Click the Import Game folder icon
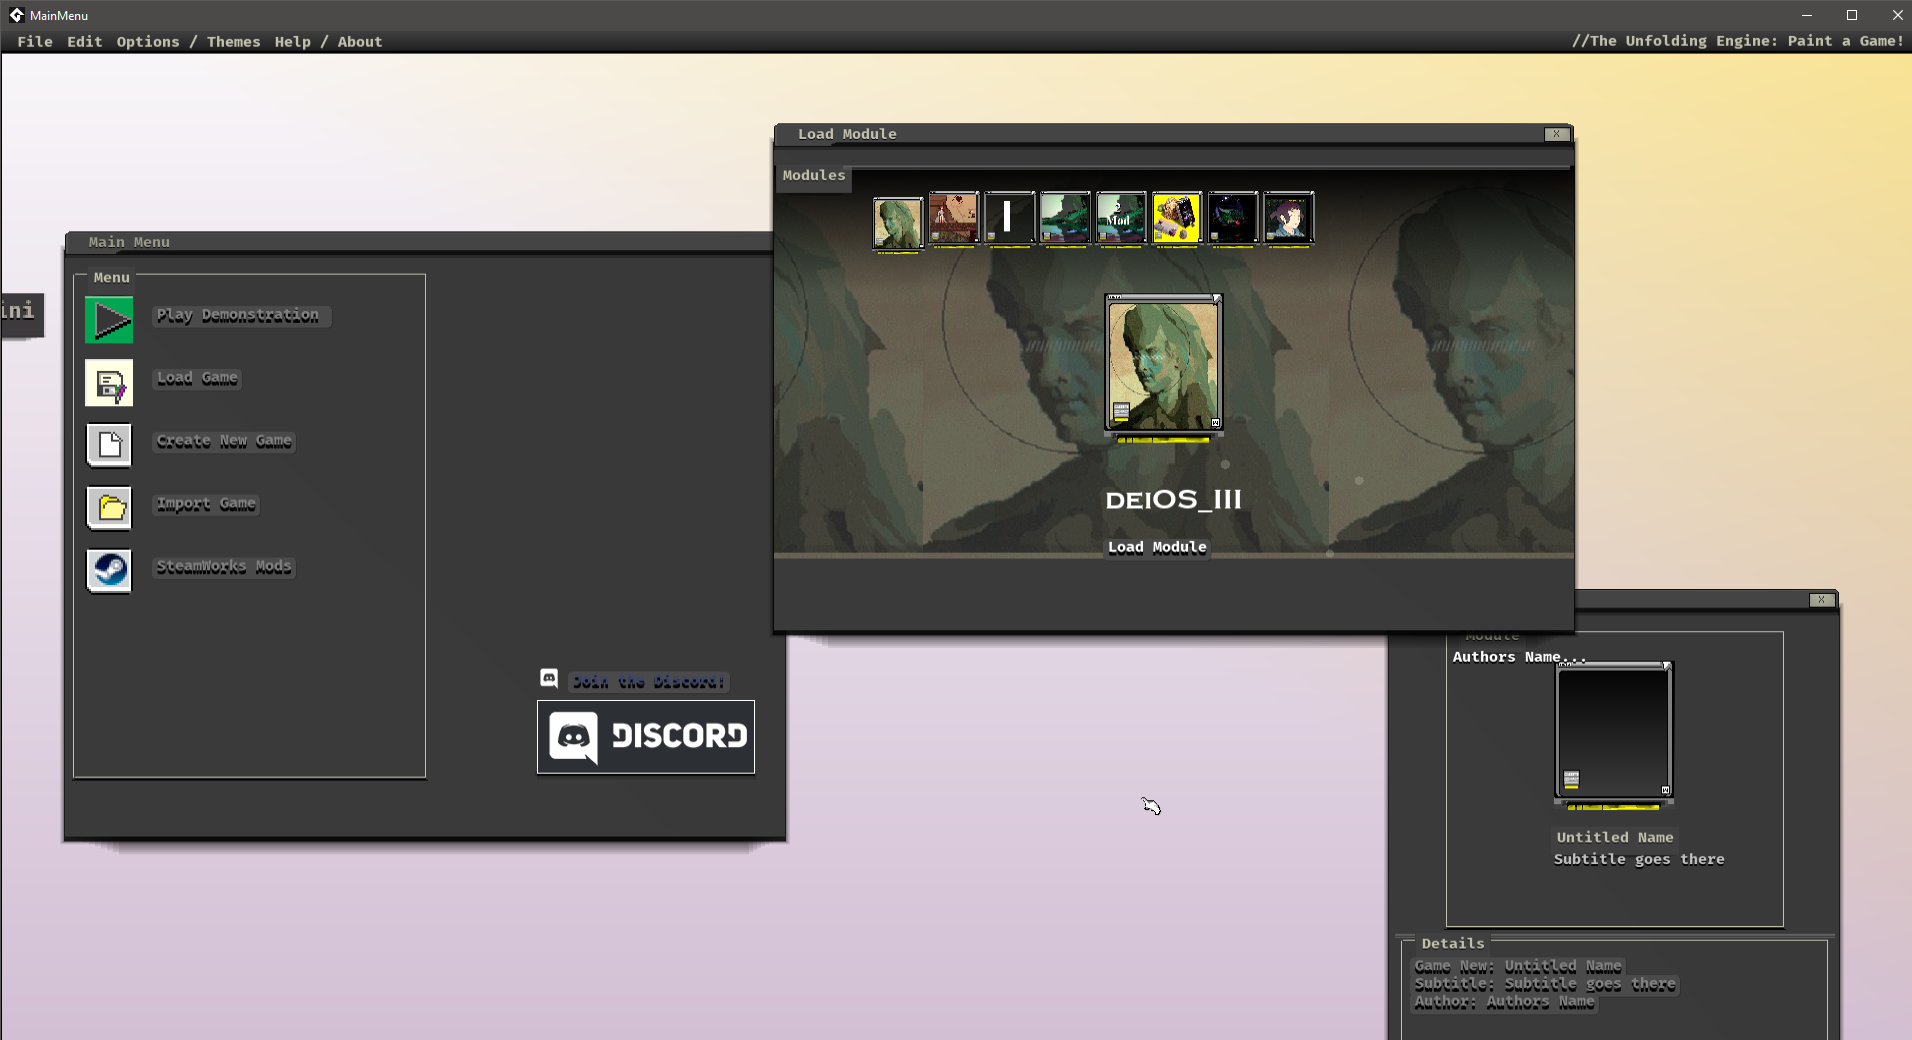 coord(109,508)
